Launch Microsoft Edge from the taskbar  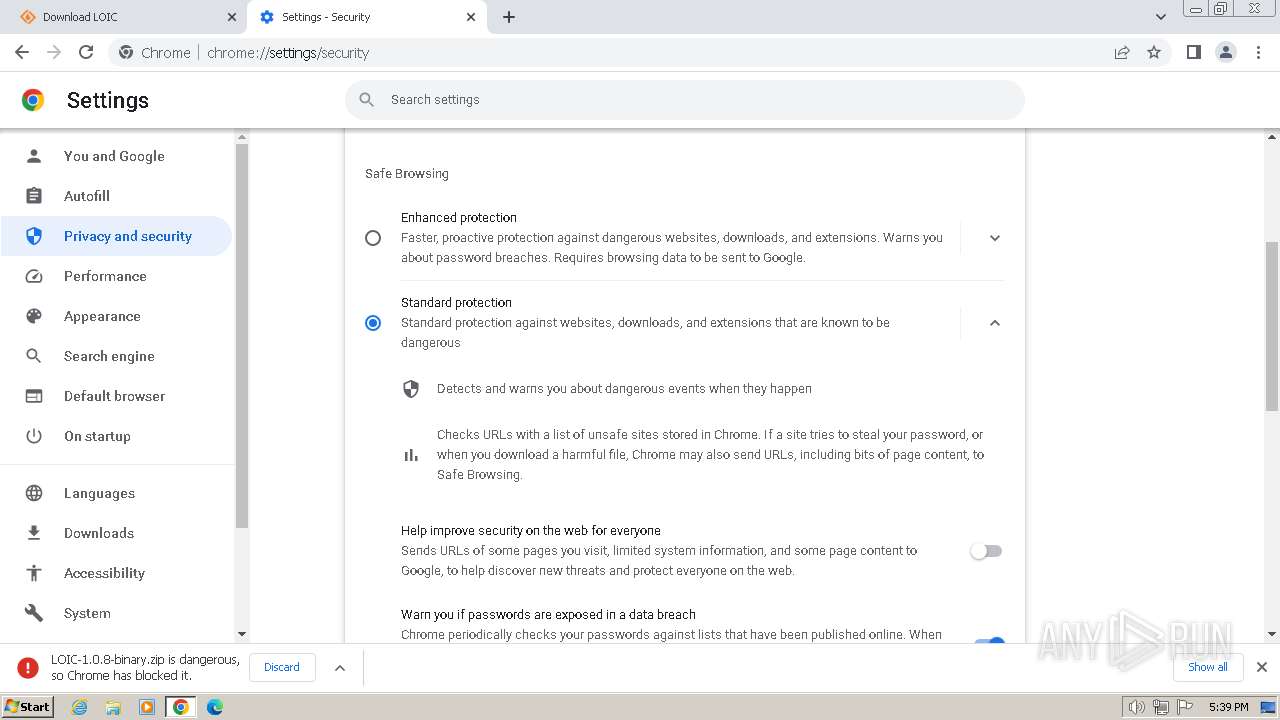(x=215, y=707)
